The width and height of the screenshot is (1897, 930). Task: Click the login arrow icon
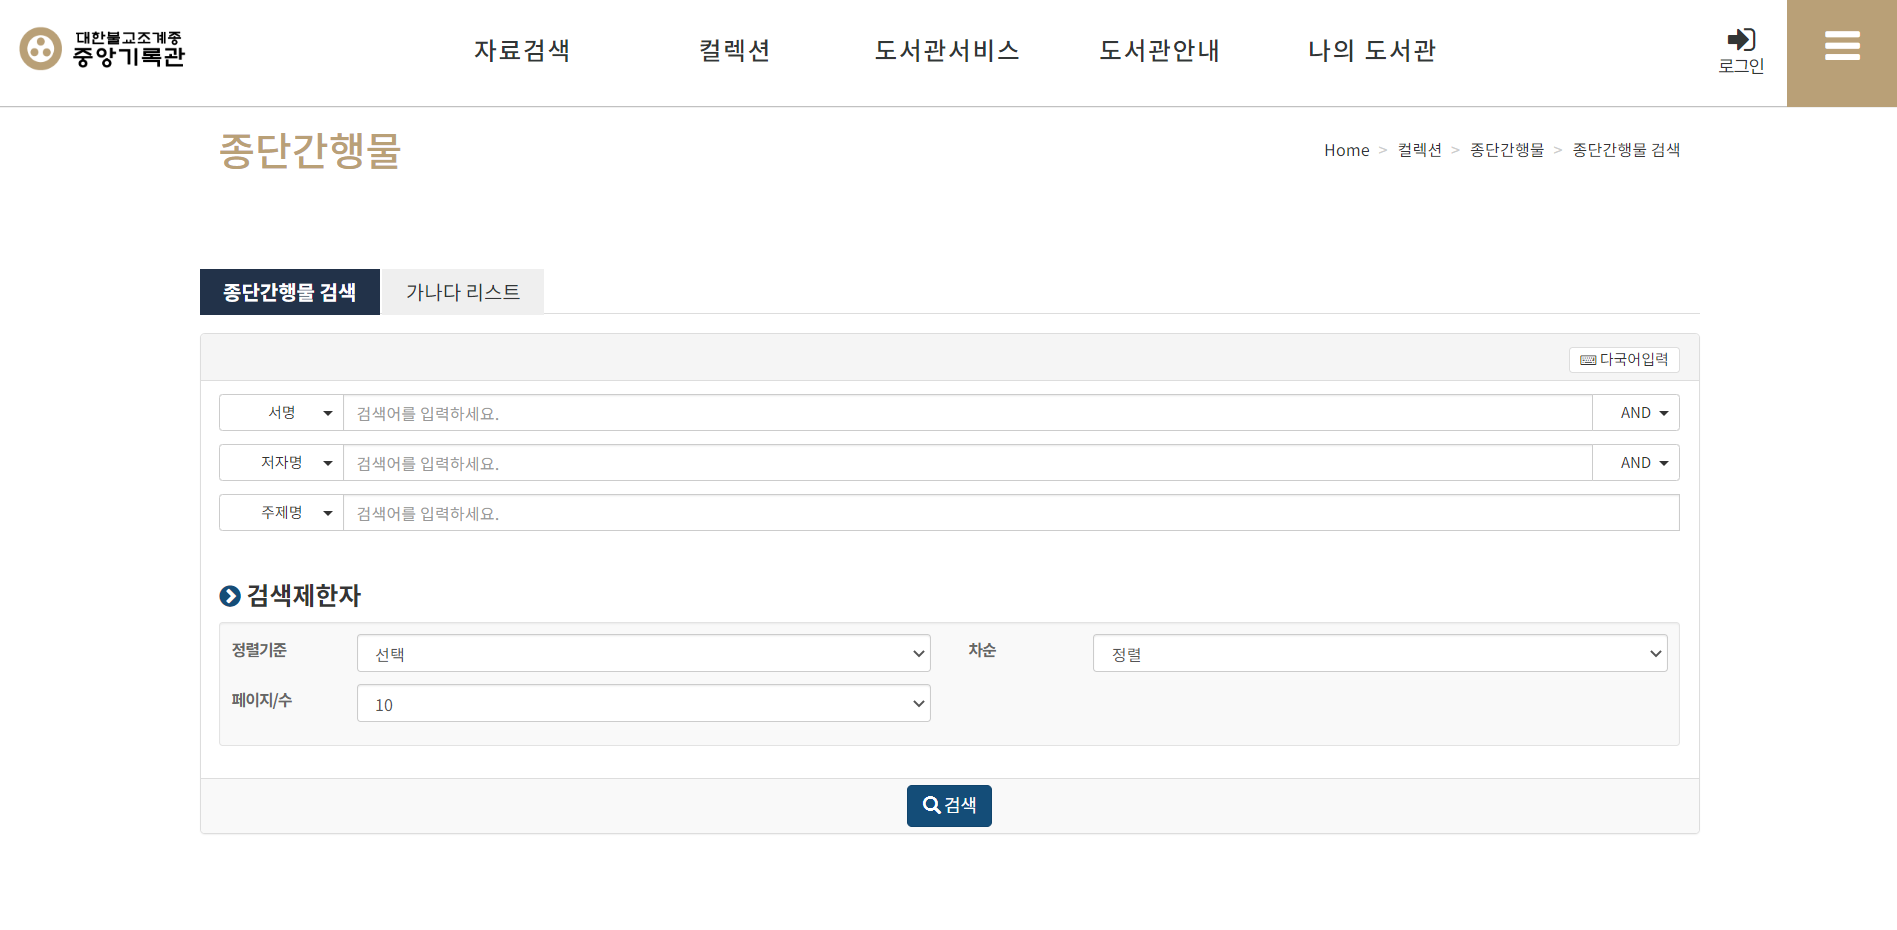tap(1741, 40)
